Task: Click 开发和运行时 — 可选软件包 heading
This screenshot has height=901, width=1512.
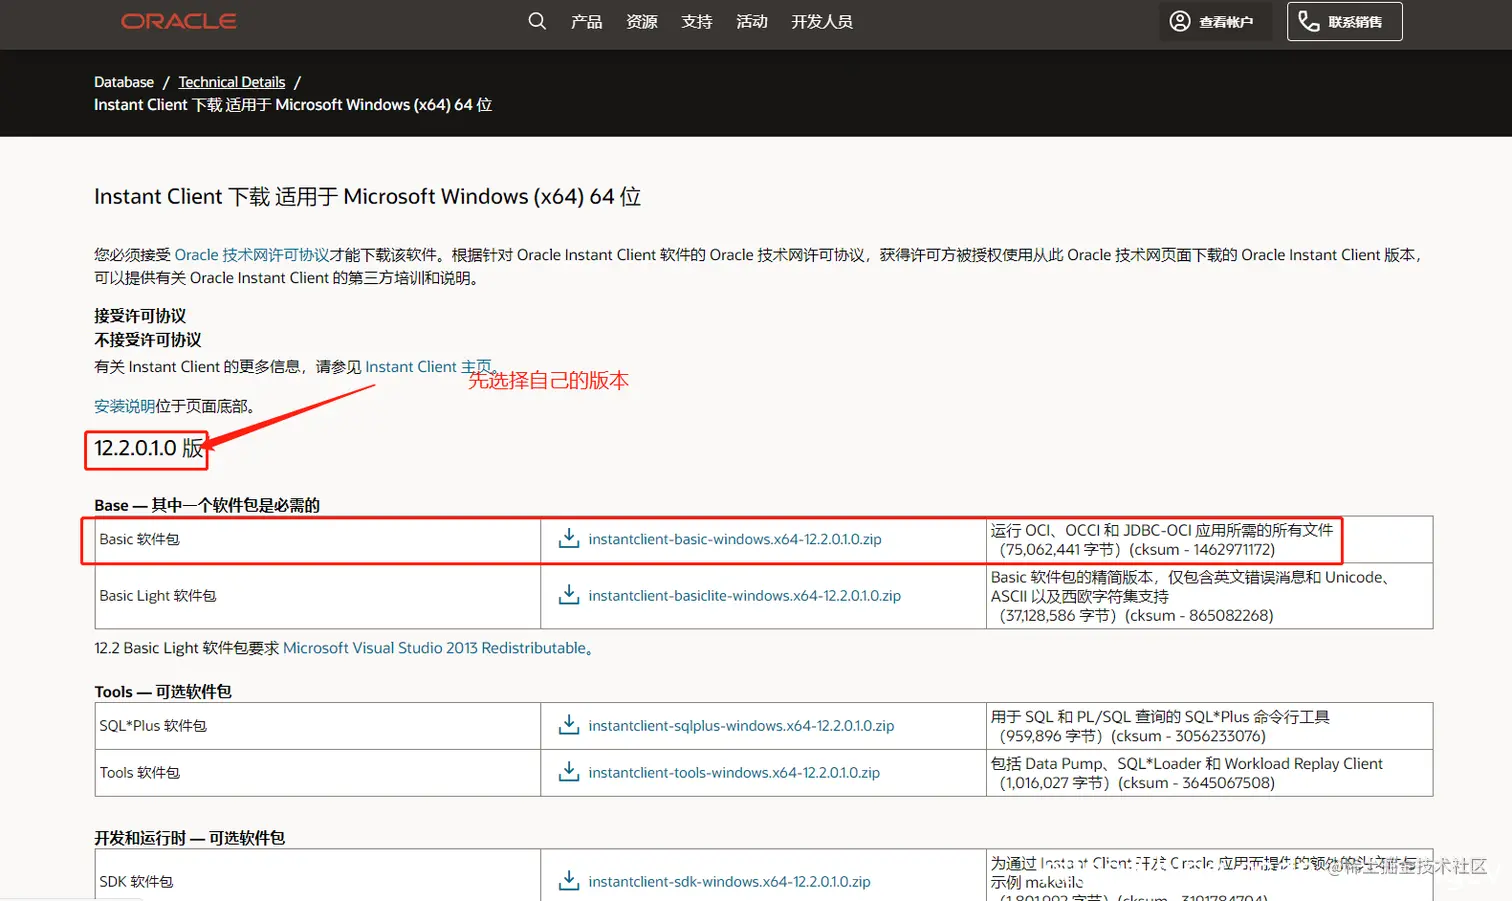Action: 190,838
